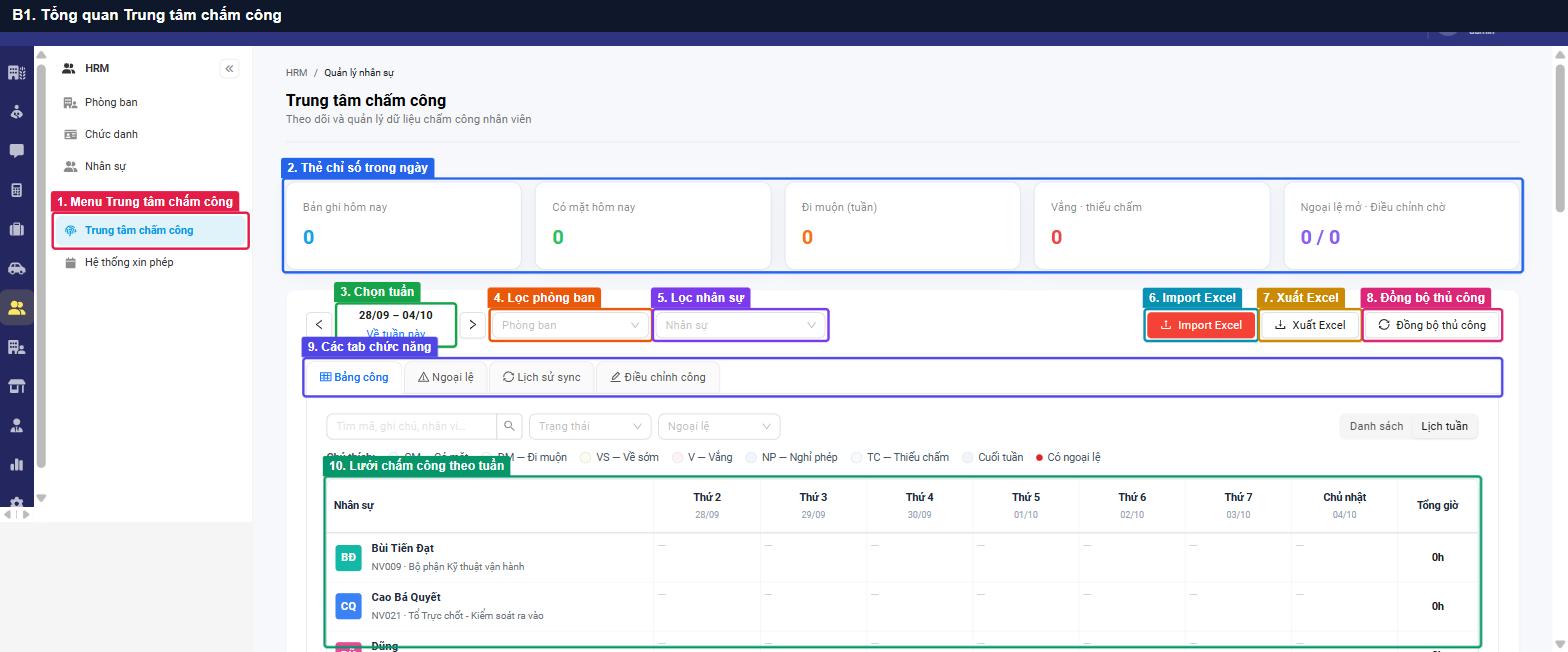Click employee name Cao Bá Quyết
Viewport: 1568px width, 652px height.
[406, 597]
